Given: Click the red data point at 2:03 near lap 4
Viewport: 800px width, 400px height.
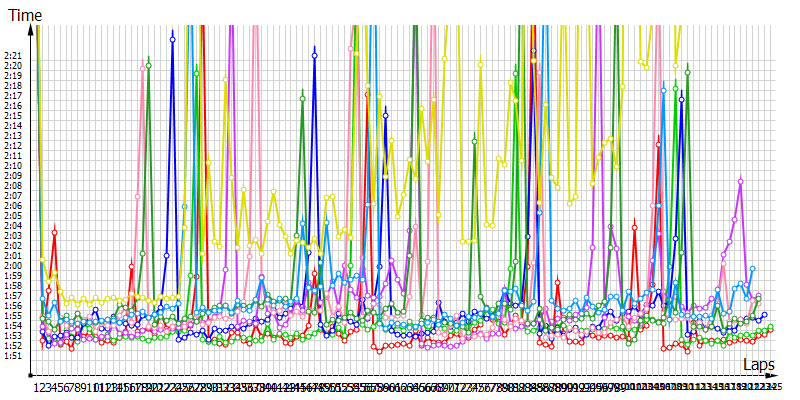Looking at the screenshot, I should coord(54,232).
